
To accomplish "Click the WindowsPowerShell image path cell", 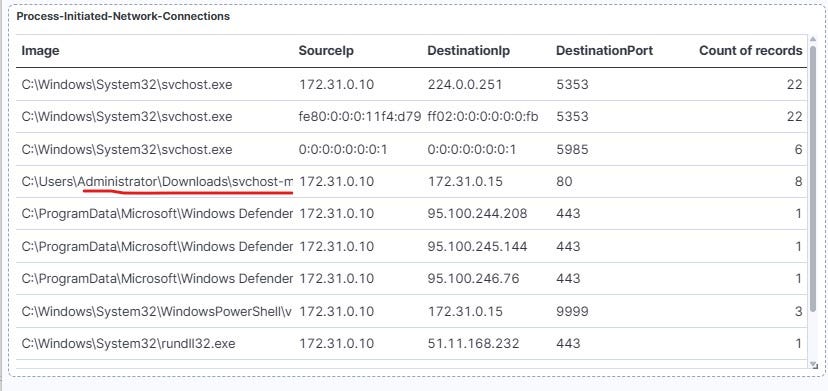I will tap(157, 312).
